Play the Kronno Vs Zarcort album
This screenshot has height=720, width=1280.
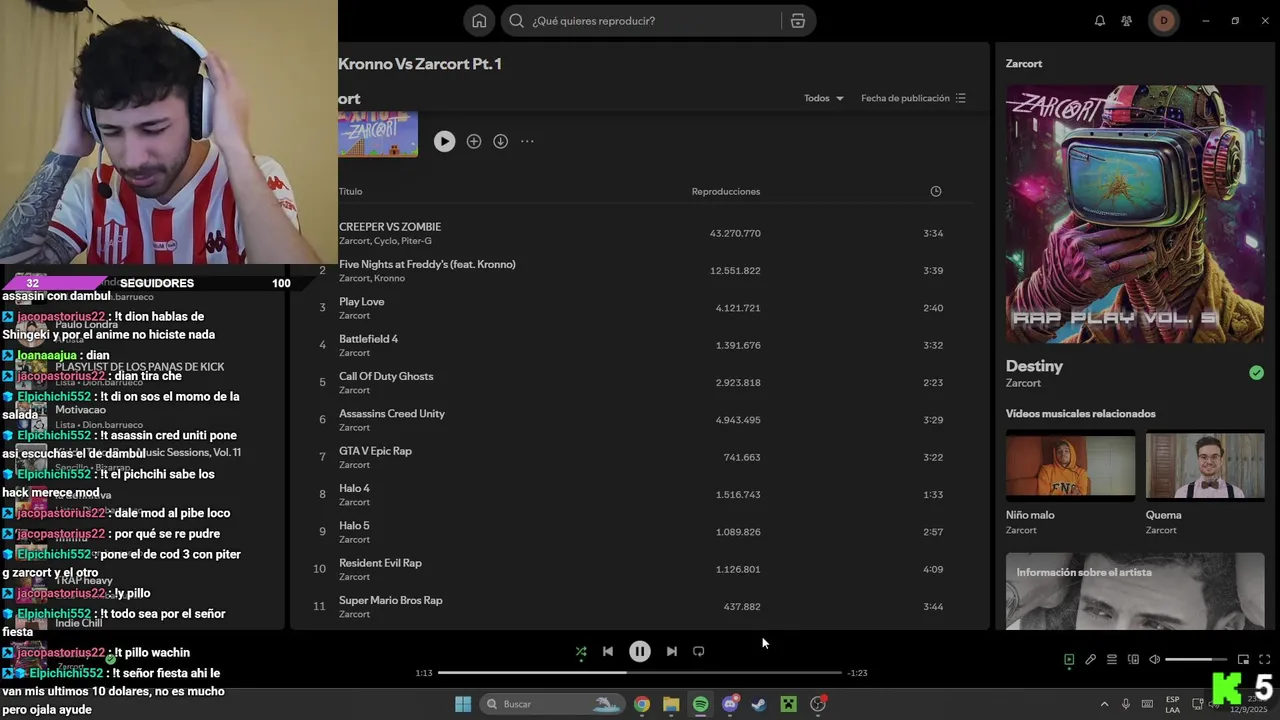(444, 142)
